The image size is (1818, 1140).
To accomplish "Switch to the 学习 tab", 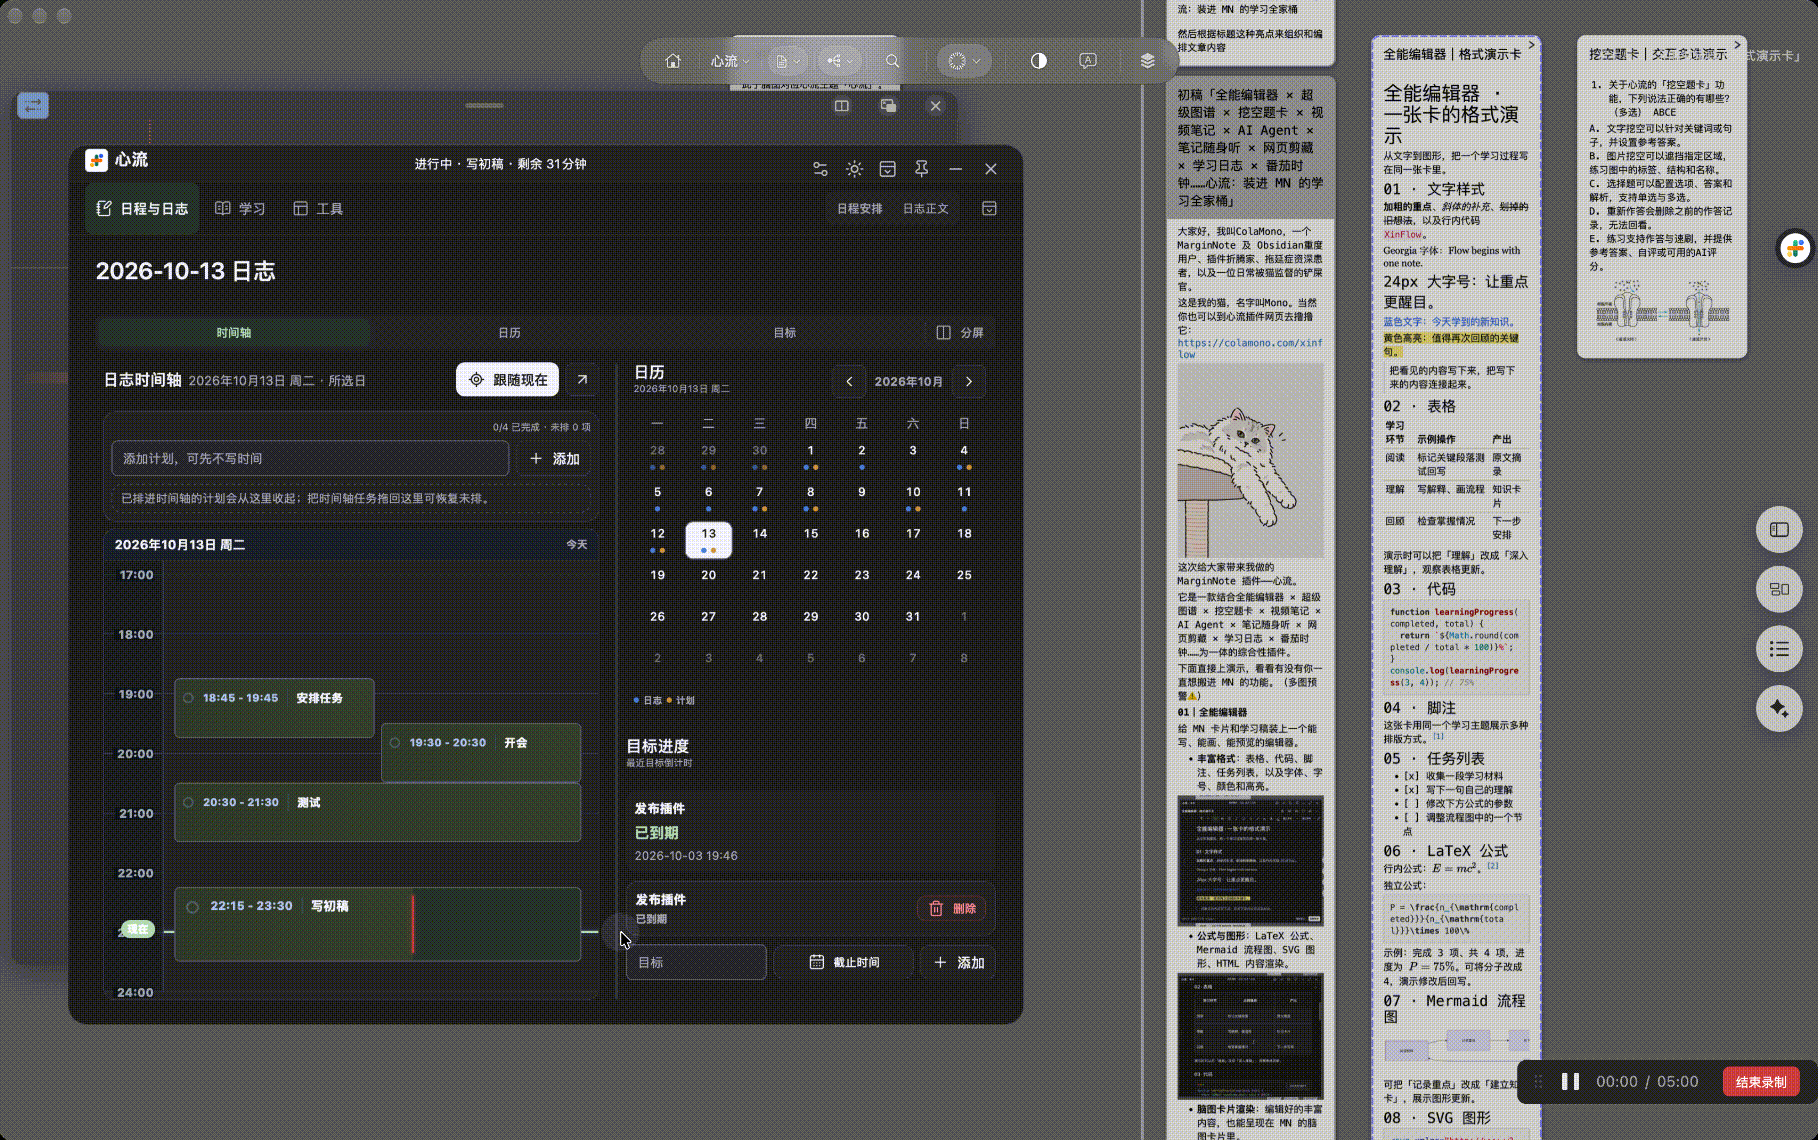I will [240, 208].
